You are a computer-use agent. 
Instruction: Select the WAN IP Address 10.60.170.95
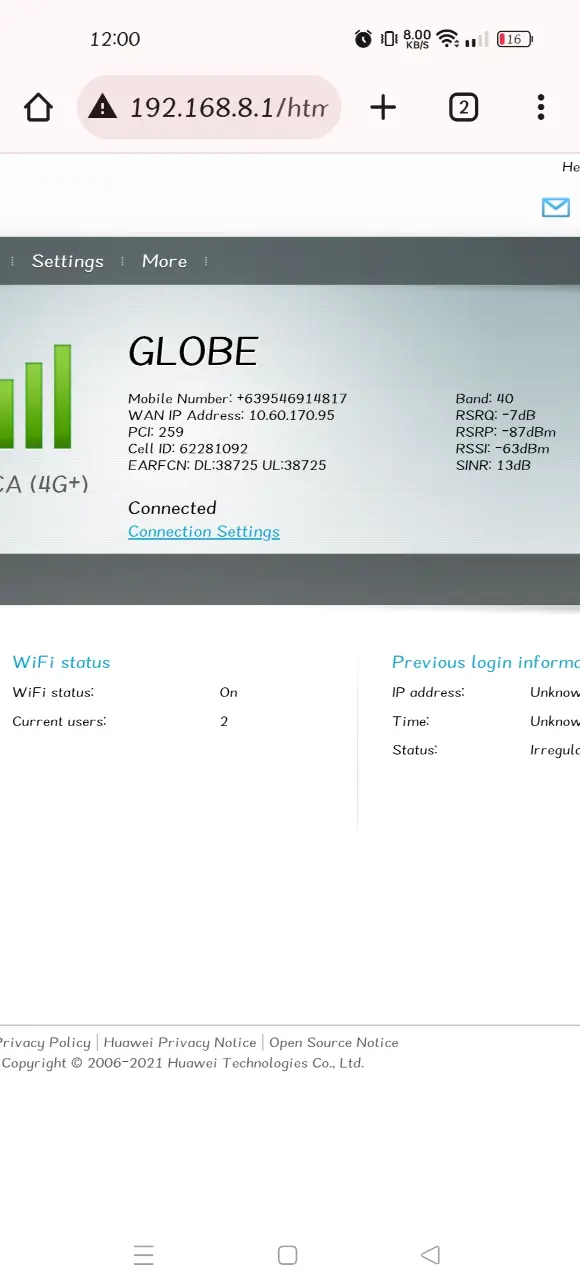231,415
